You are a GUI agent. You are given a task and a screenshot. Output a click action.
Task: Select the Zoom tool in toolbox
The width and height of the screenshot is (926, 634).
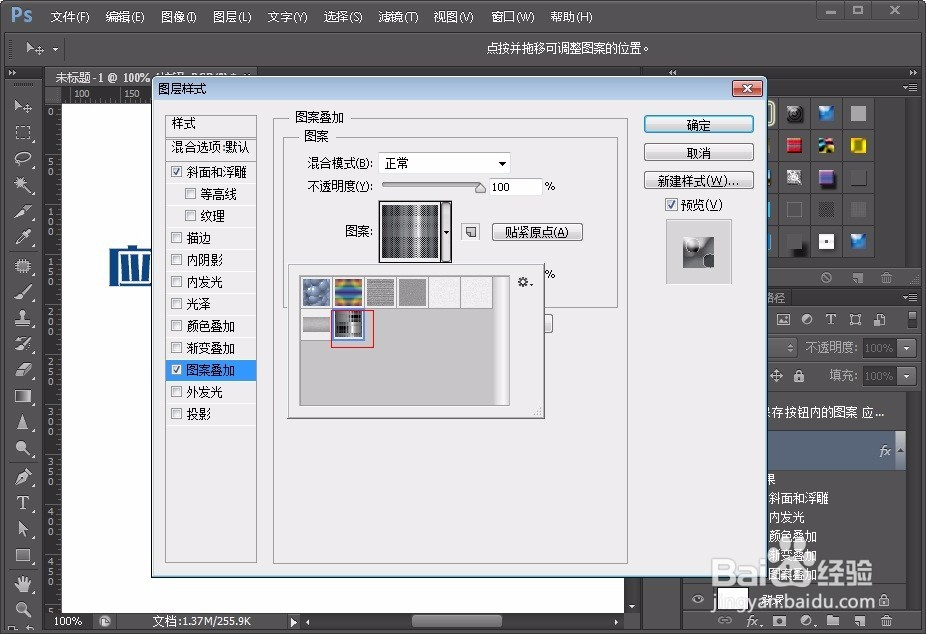[x=23, y=609]
